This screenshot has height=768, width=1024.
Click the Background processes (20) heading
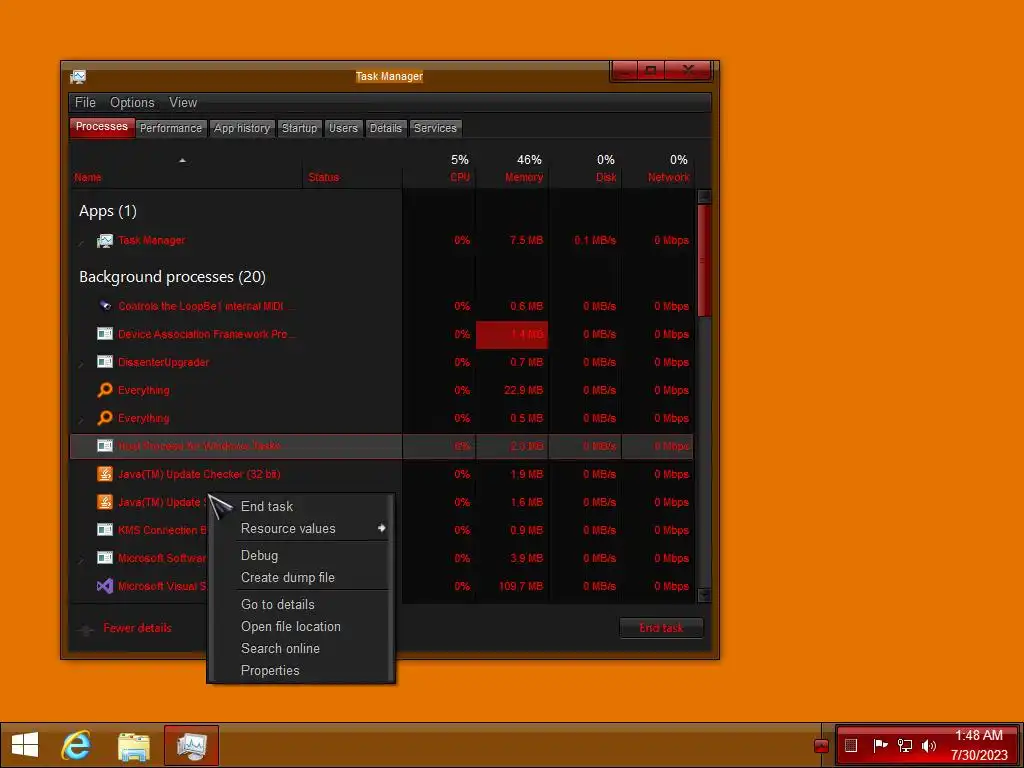pos(172,277)
